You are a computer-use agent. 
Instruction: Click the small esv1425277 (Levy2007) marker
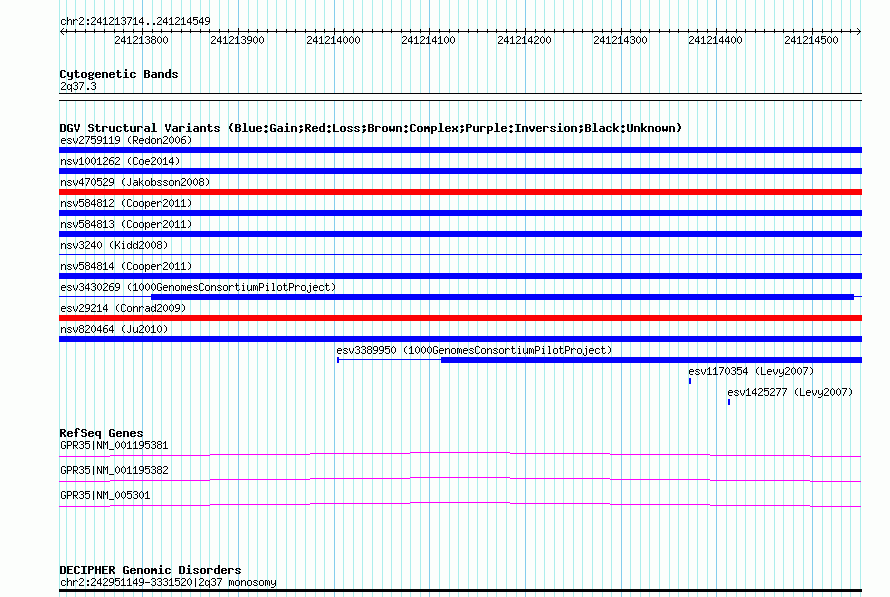tap(729, 402)
